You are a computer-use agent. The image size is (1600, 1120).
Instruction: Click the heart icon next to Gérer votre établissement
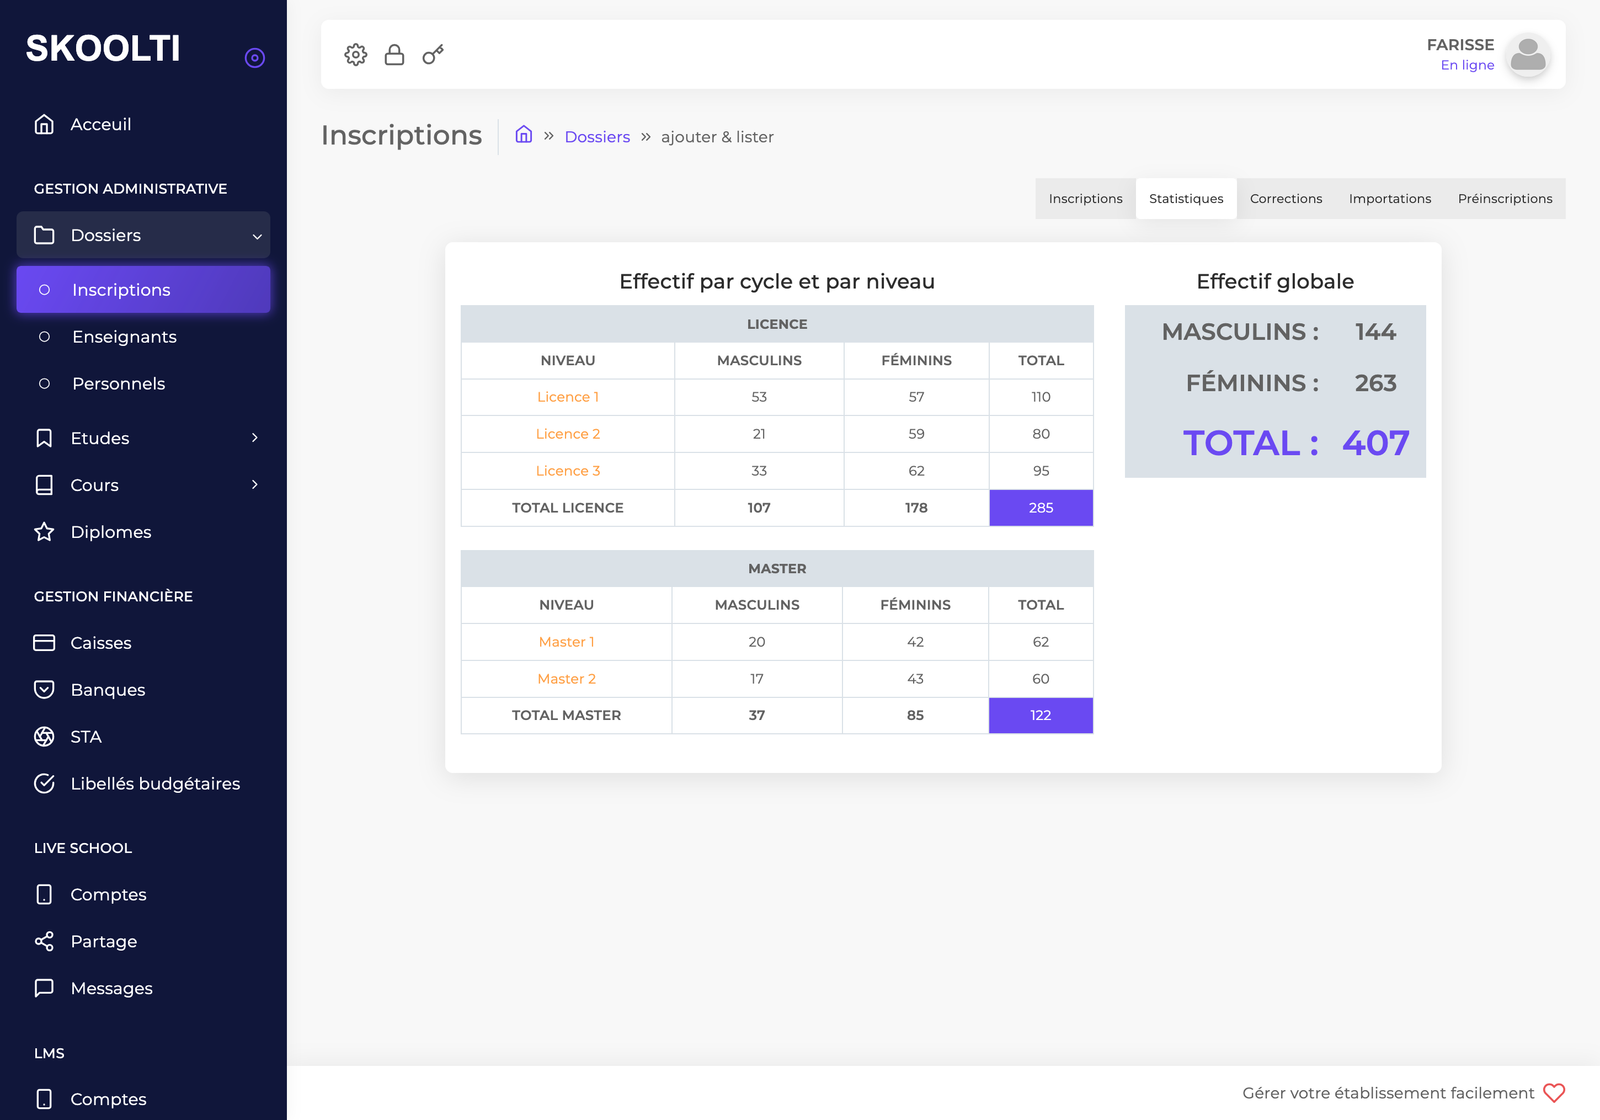click(x=1552, y=1093)
